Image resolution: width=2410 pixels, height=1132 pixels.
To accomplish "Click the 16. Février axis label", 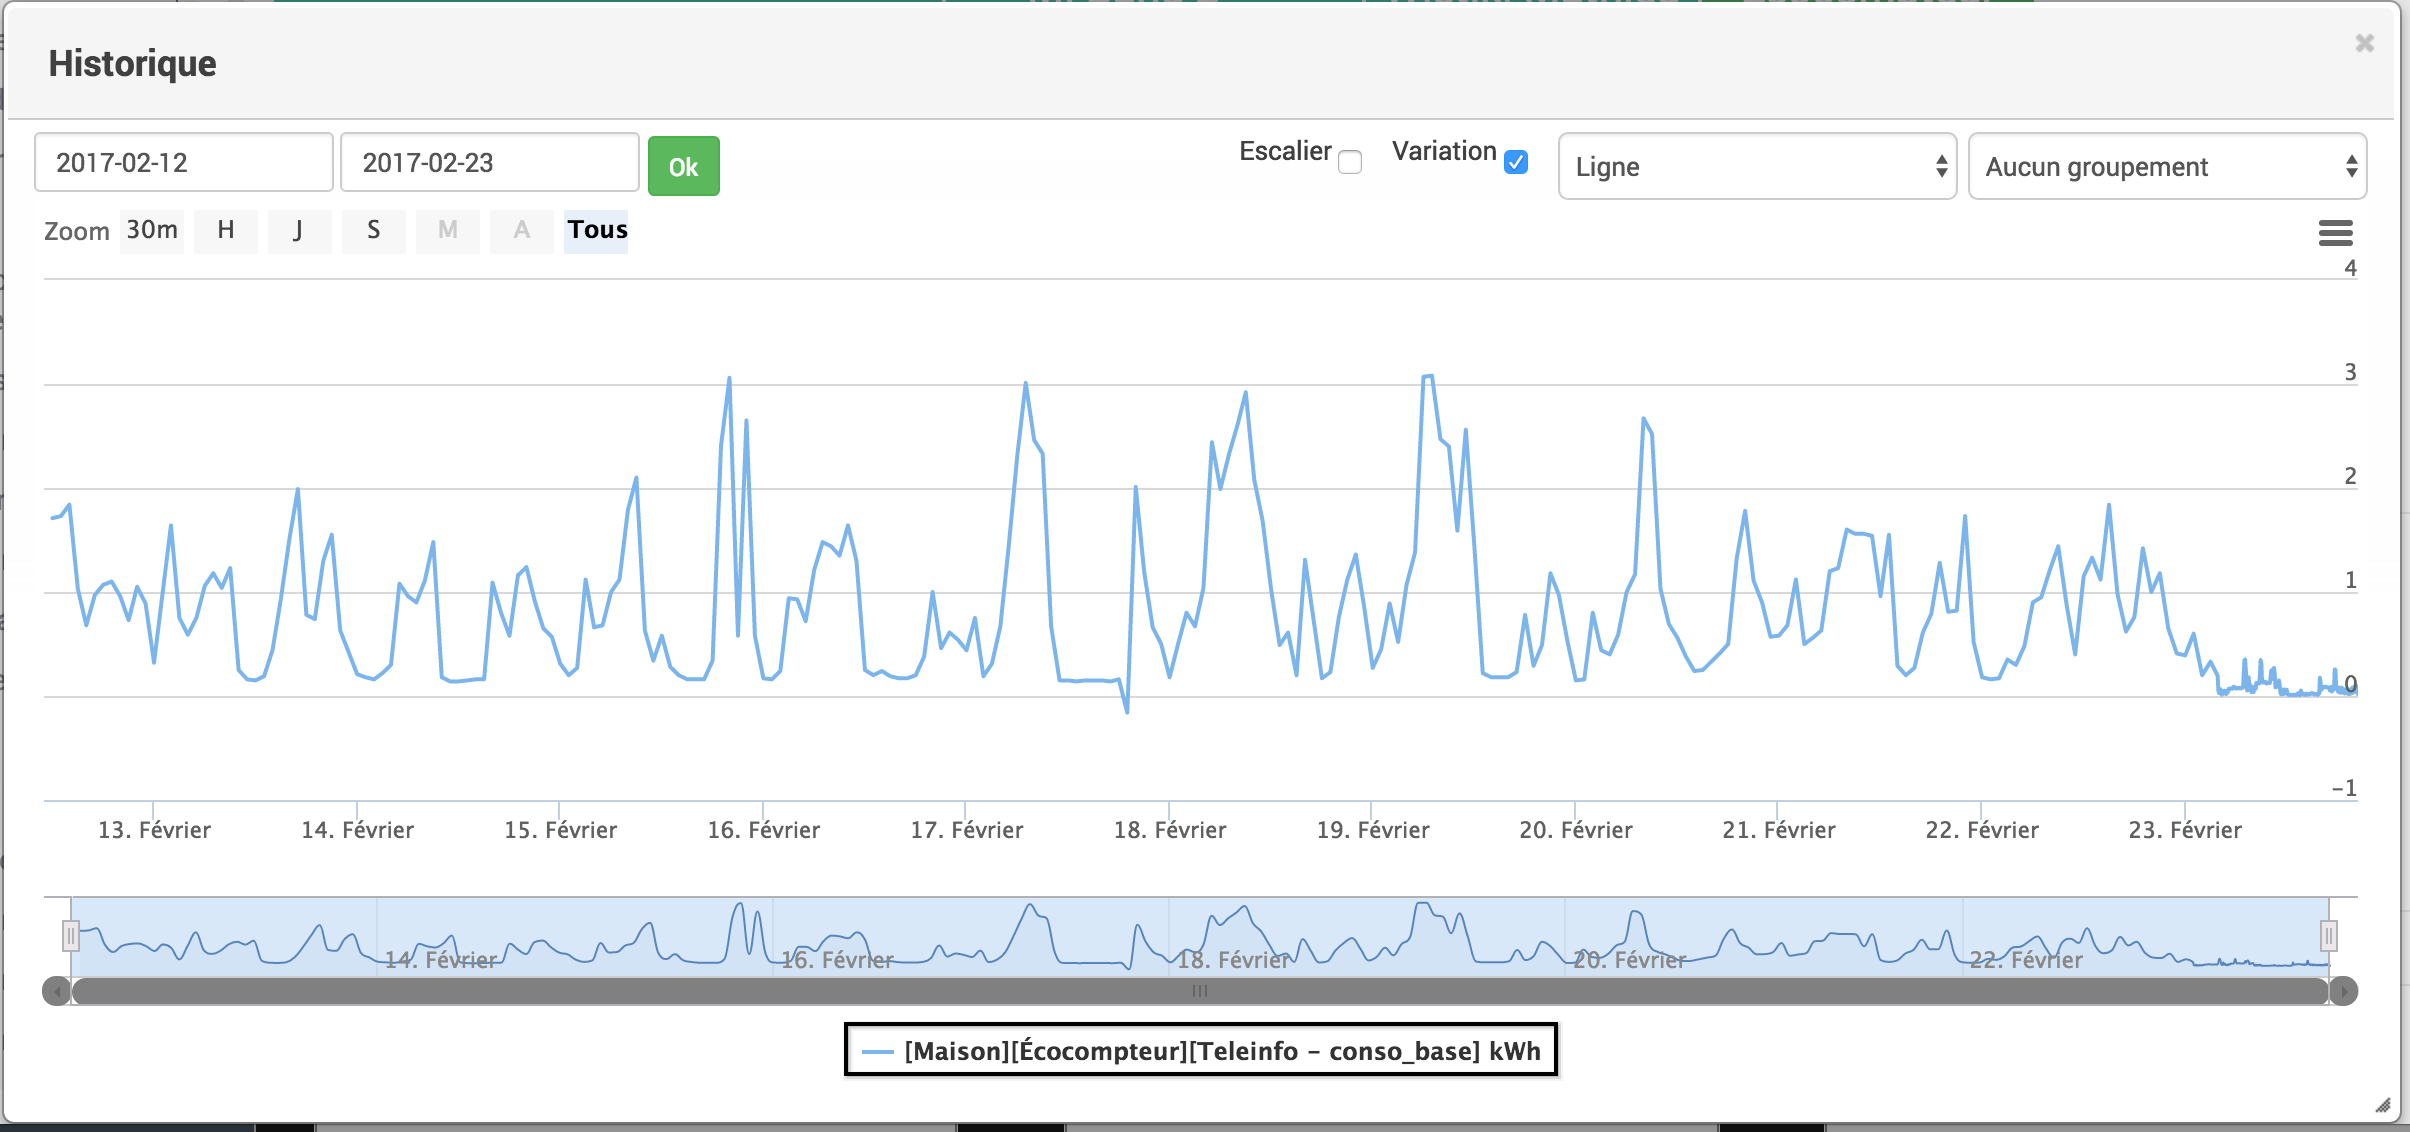I will [764, 830].
